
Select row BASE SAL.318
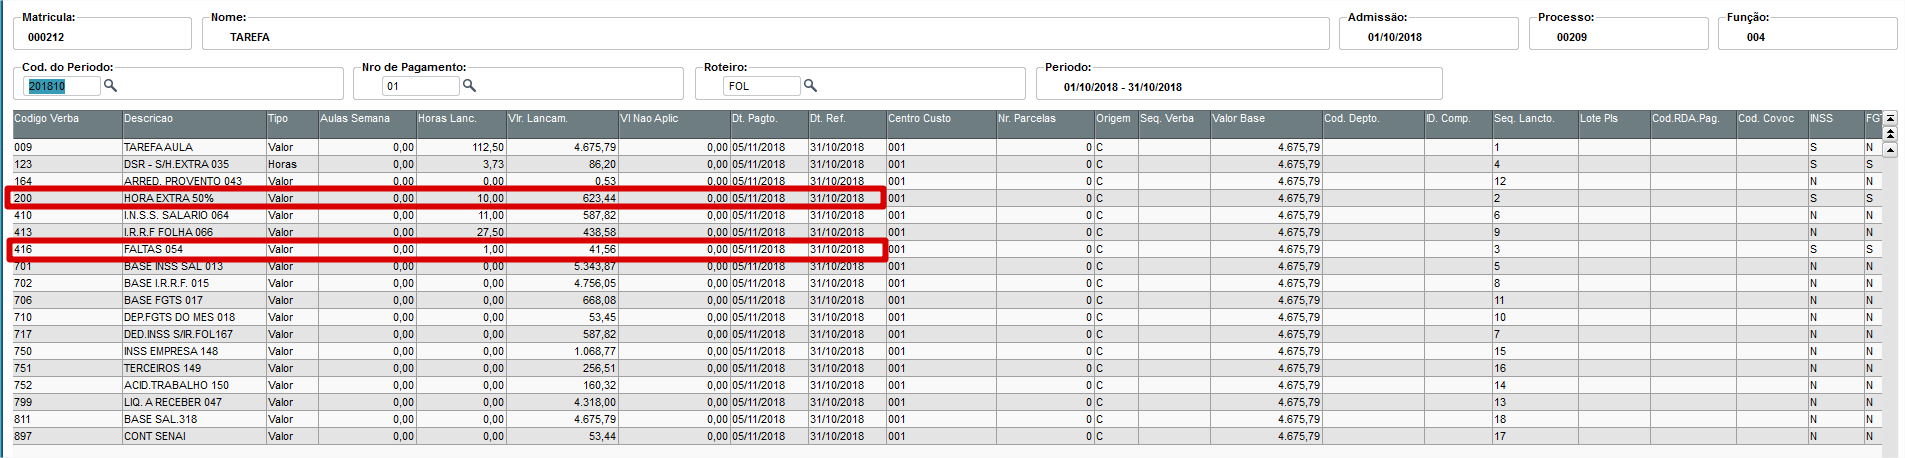[x=947, y=419]
